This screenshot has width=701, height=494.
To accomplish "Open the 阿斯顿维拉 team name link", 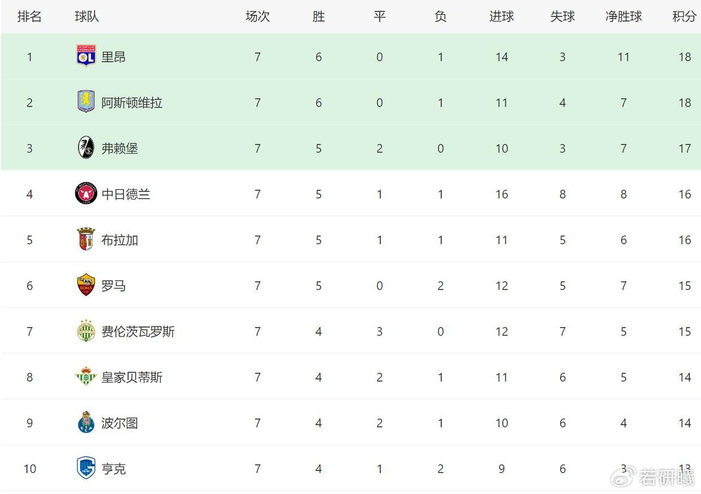I will coord(132,103).
